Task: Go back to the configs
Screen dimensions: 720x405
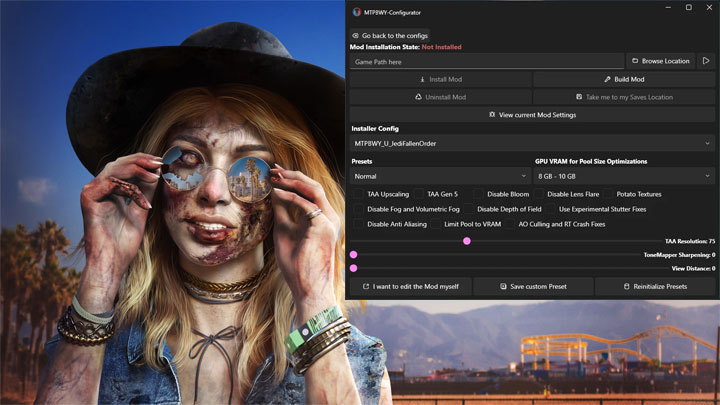Action: tap(390, 35)
